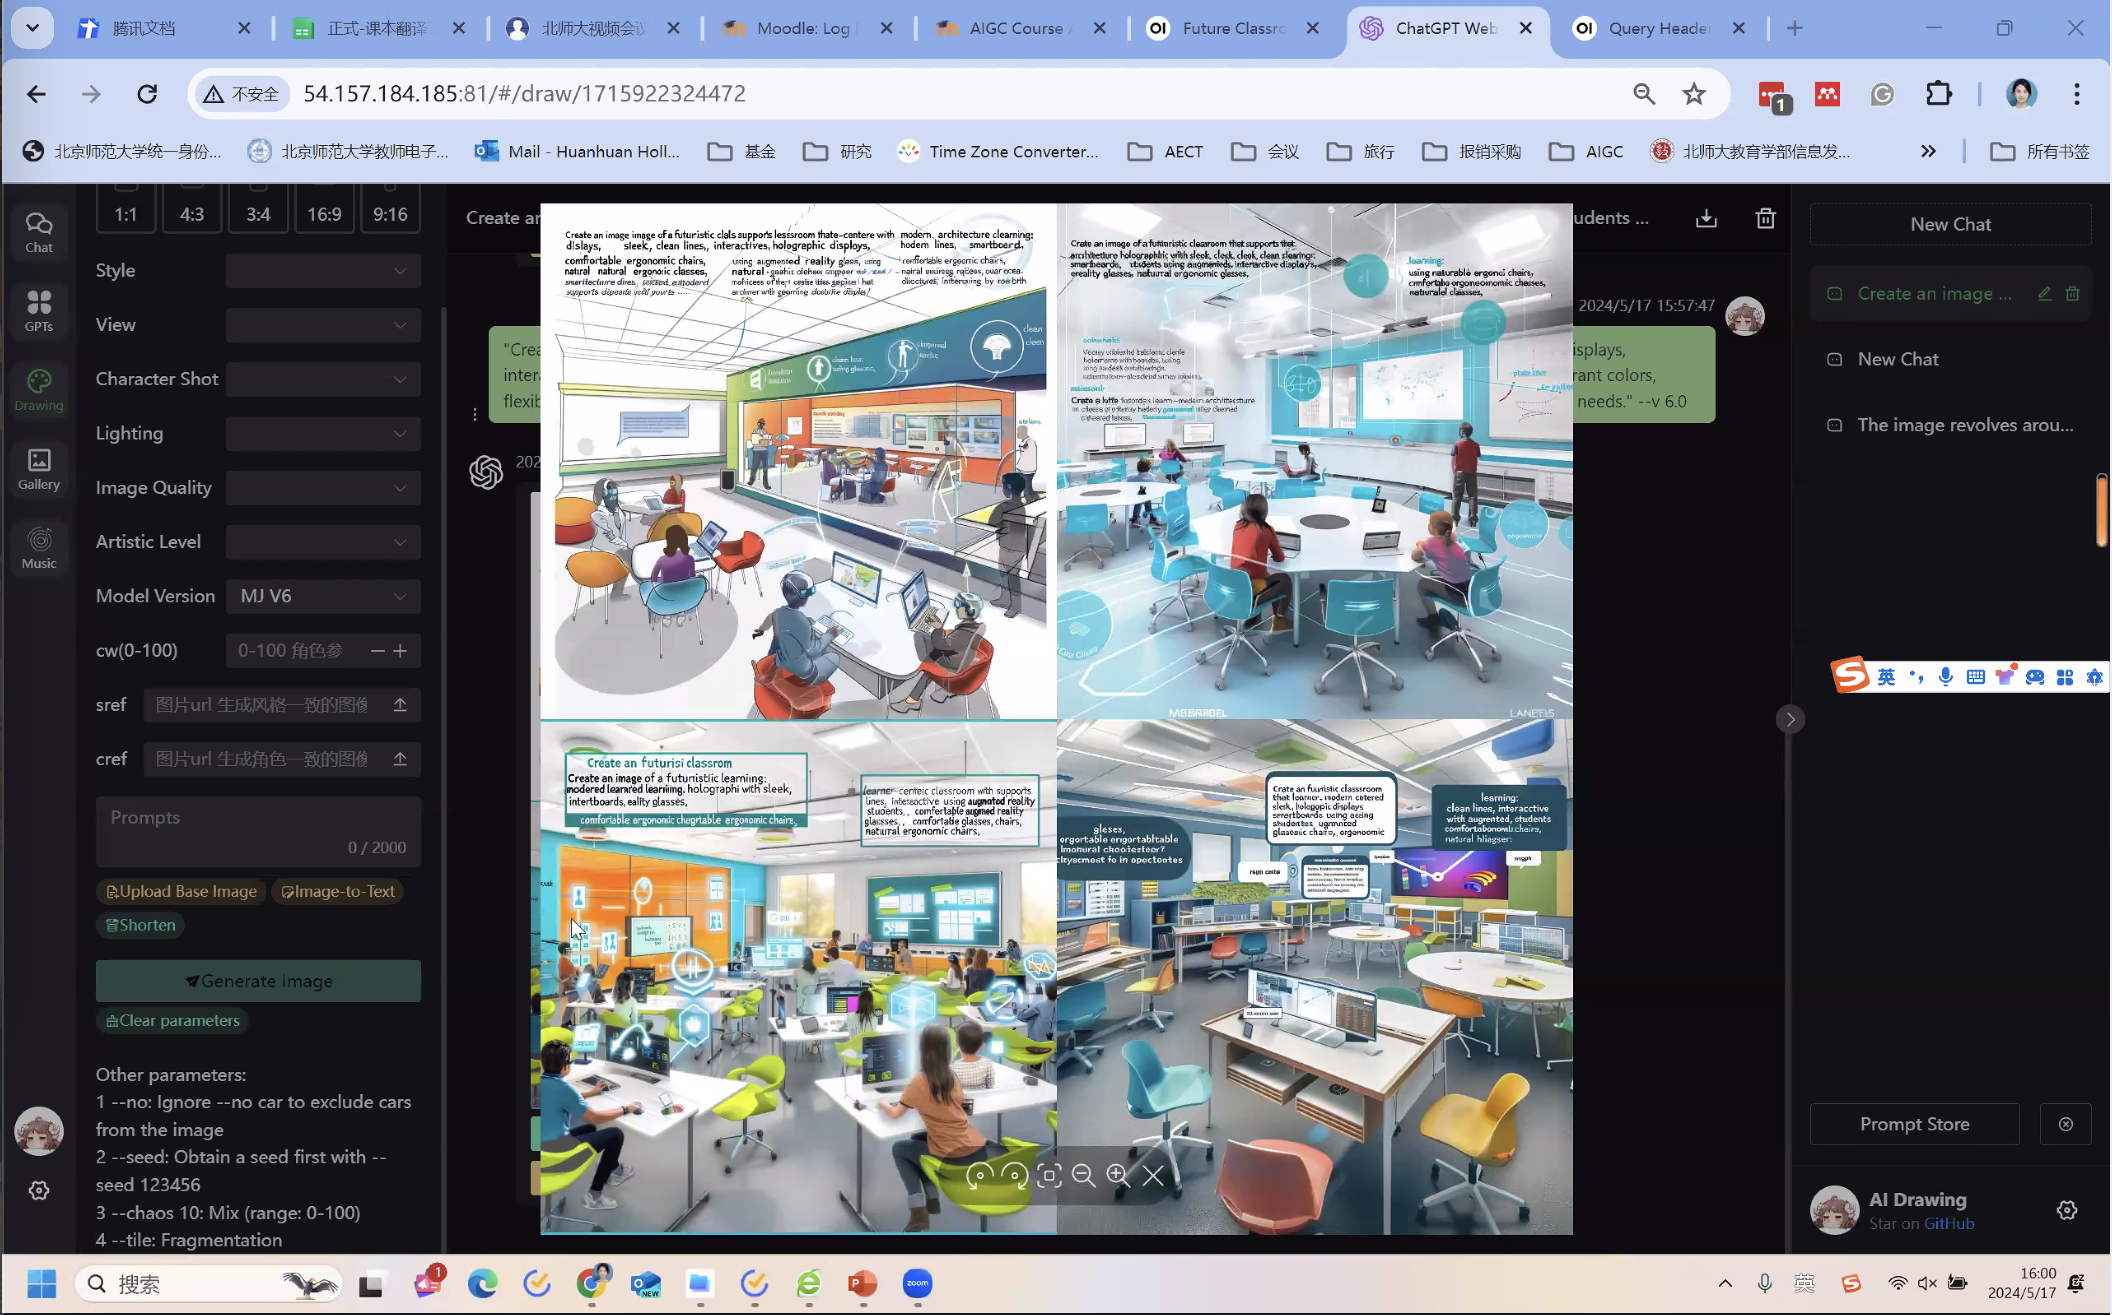Expand the Lighting dropdown

[323, 433]
